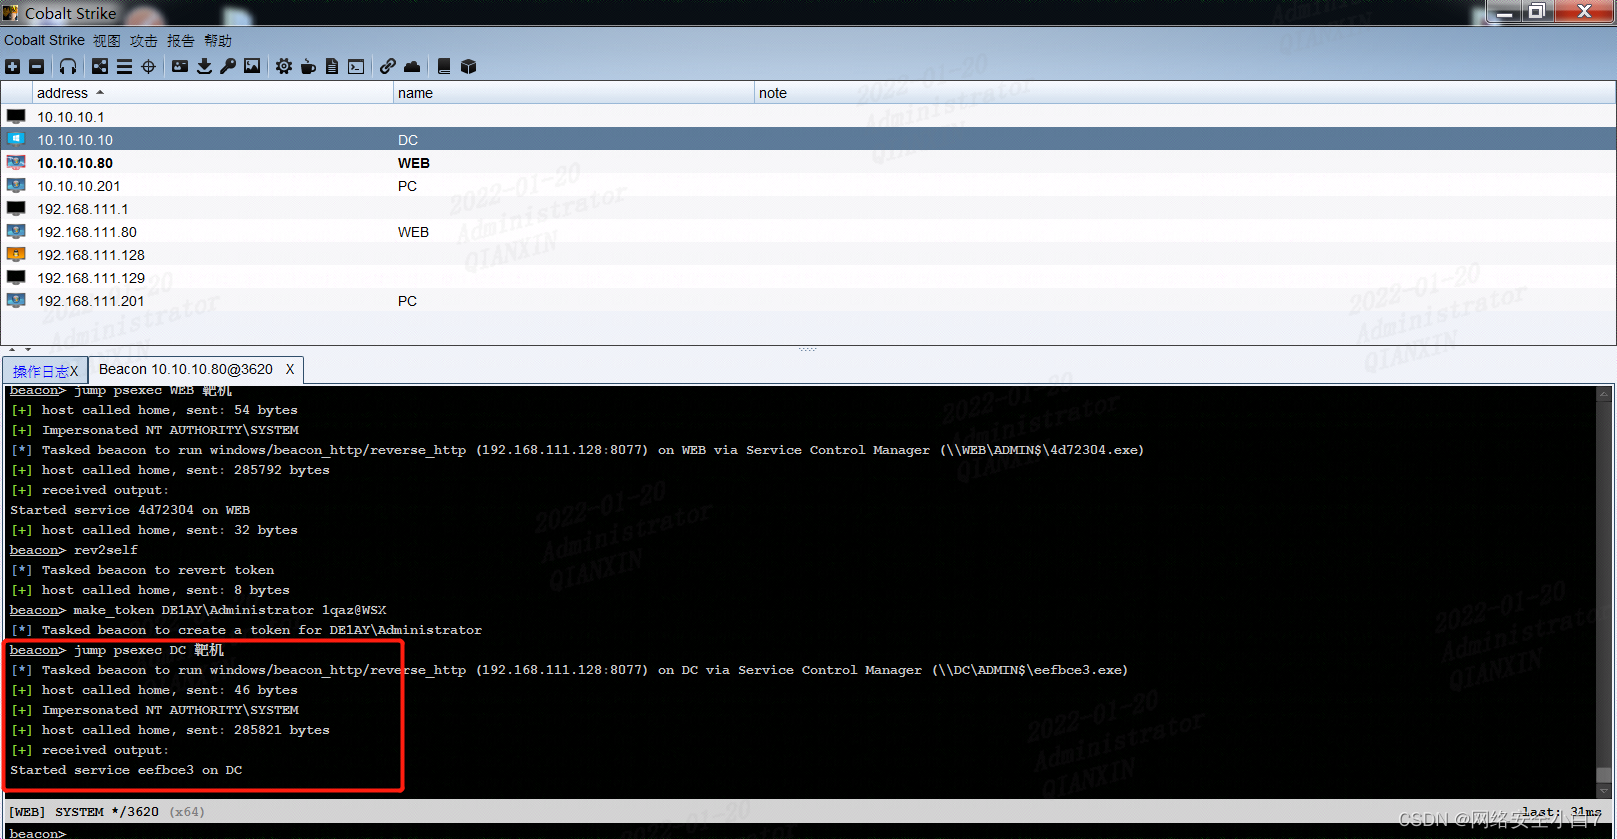Open the 视图 menu

[107, 41]
